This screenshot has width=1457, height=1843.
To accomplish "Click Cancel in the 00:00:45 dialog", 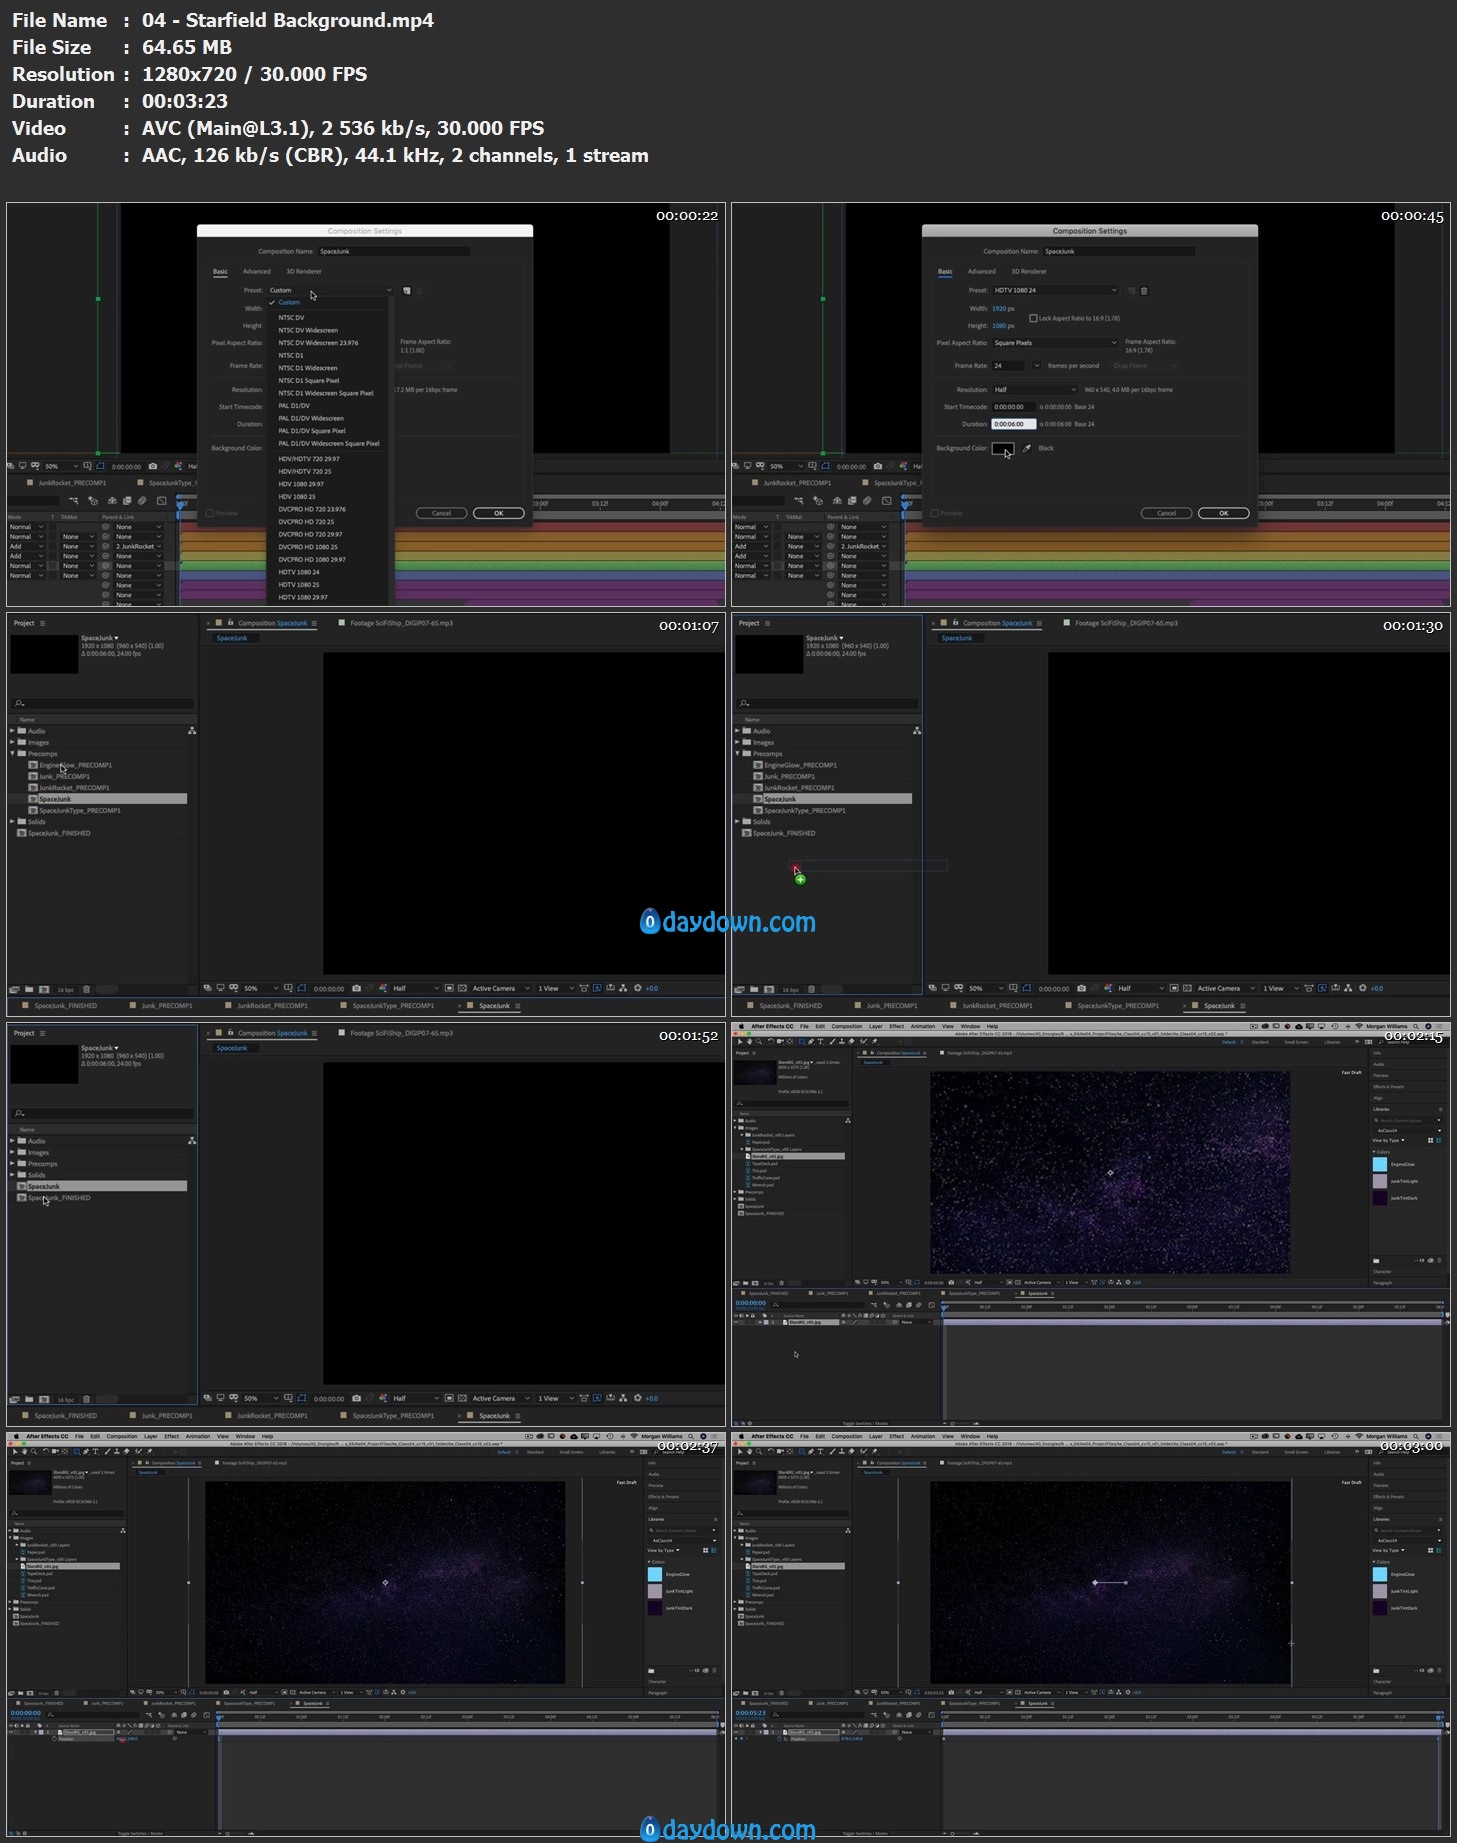I will point(1167,513).
